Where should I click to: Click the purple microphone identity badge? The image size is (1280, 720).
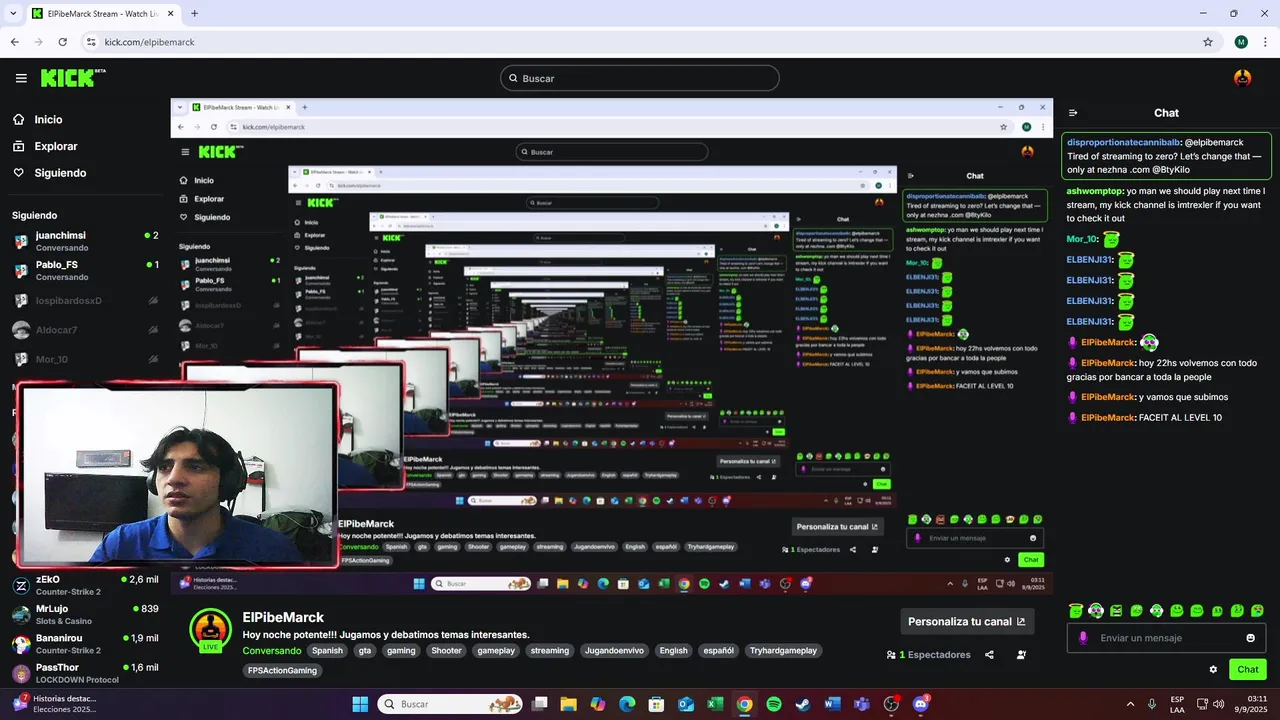click(x=1083, y=638)
